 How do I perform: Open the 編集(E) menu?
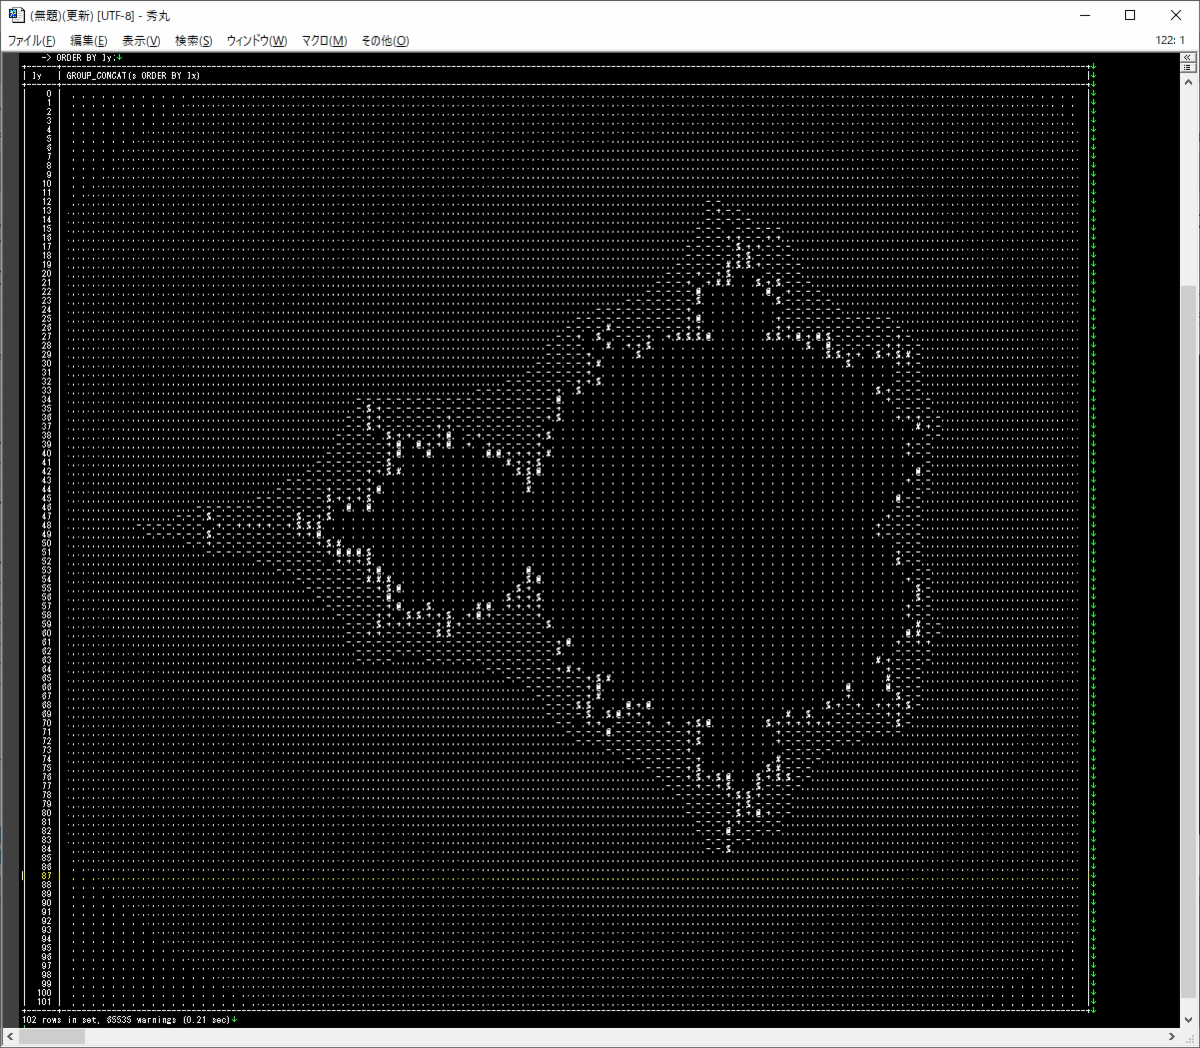point(89,41)
